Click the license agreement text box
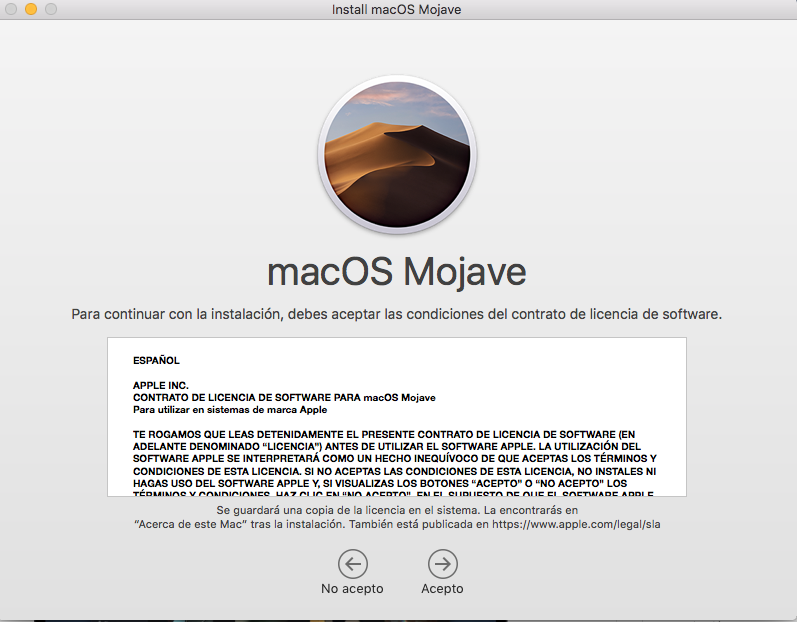Image resolution: width=797 pixels, height=622 pixels. click(397, 417)
